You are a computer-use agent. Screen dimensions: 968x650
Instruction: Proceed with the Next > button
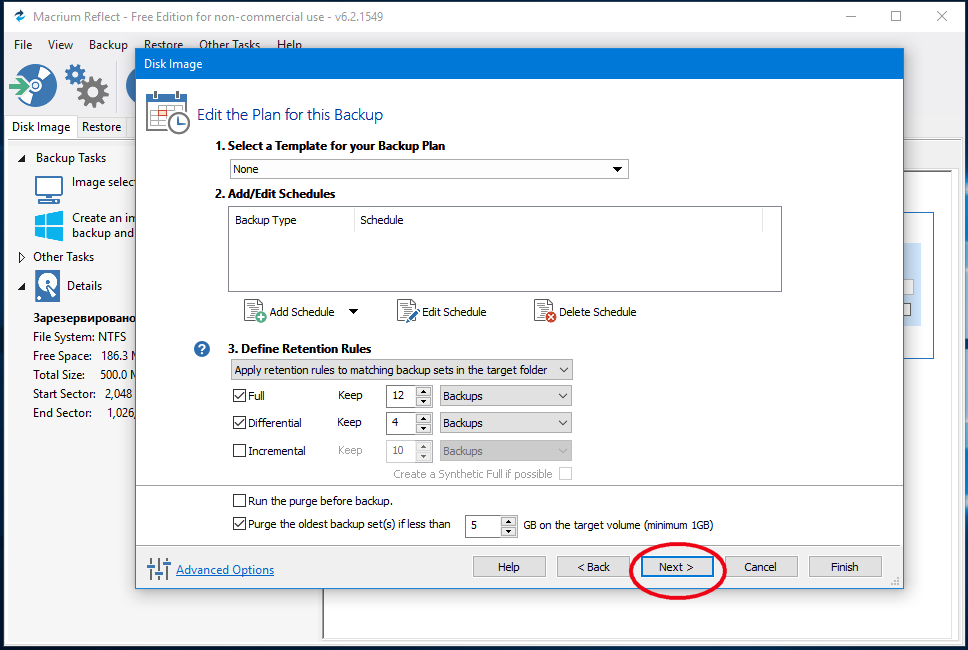pos(677,567)
